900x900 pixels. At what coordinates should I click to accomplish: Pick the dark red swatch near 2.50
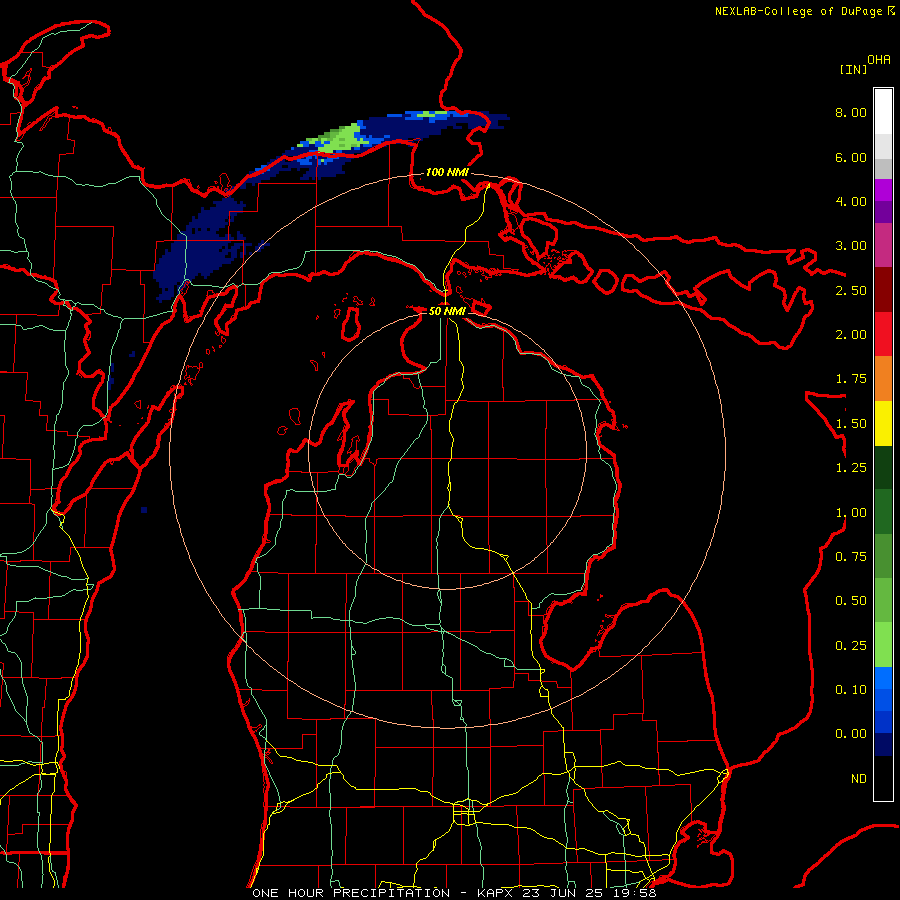[x=883, y=290]
